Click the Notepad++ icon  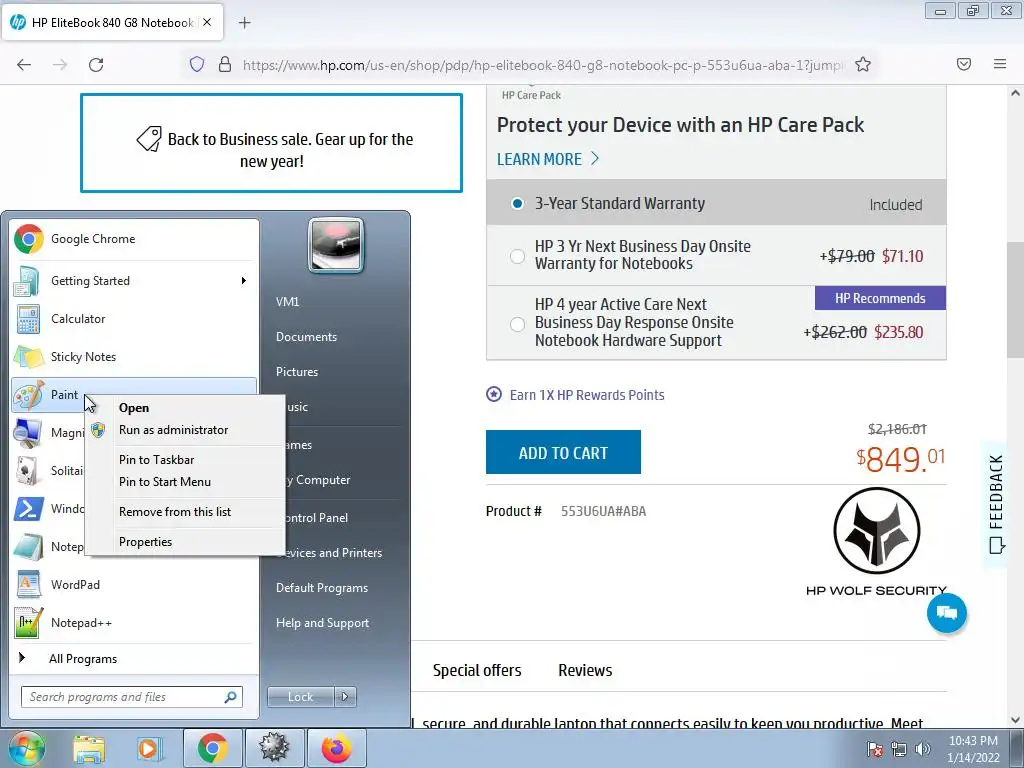coord(28,622)
